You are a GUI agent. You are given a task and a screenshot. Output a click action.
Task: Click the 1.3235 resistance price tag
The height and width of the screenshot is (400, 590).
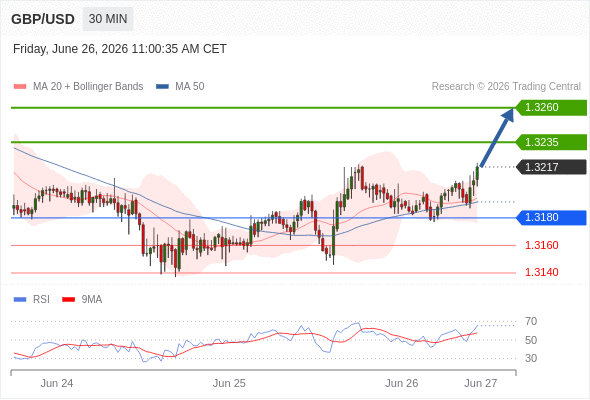coord(551,142)
